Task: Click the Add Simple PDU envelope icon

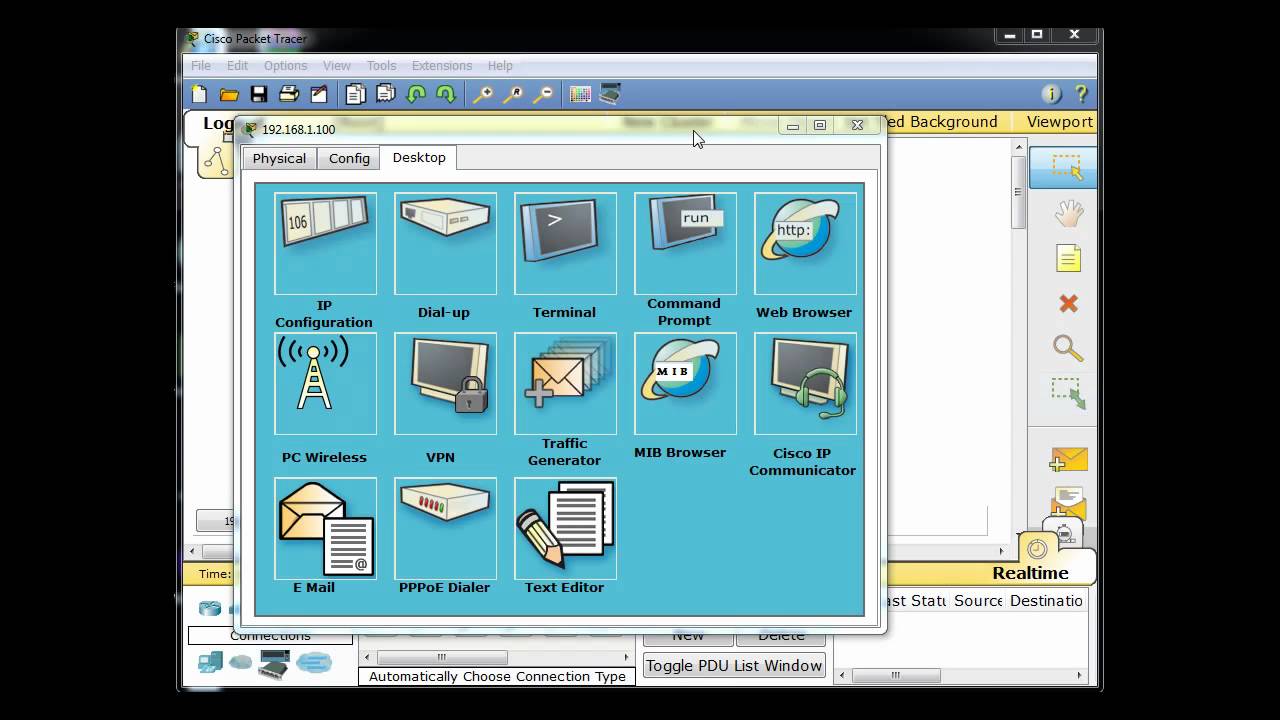Action: coord(1068,459)
